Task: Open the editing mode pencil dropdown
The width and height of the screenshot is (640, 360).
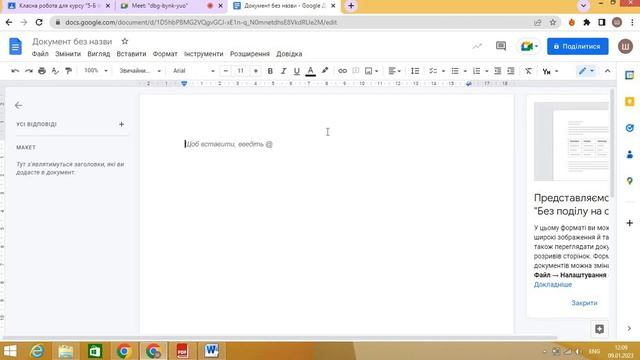Action: tap(586, 71)
